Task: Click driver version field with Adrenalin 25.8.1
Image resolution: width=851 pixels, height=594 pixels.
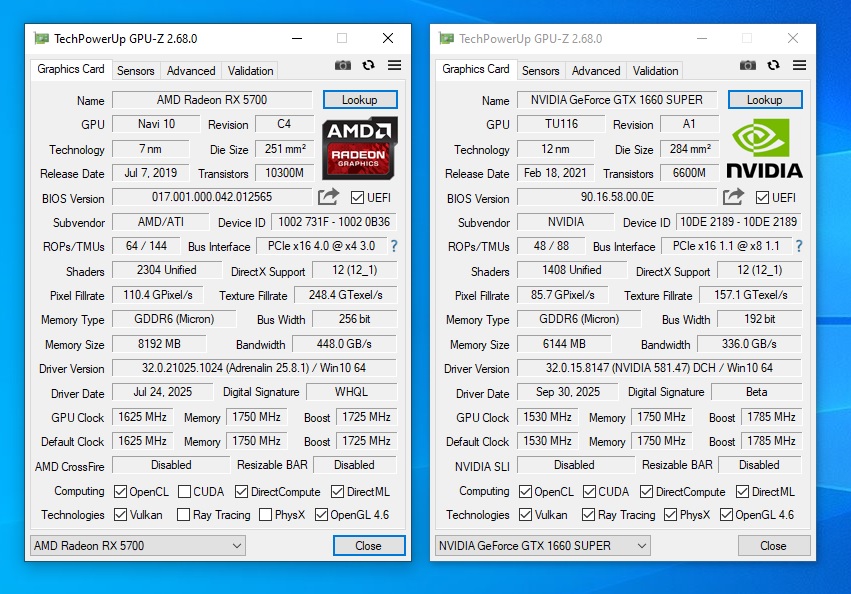Action: (x=255, y=368)
